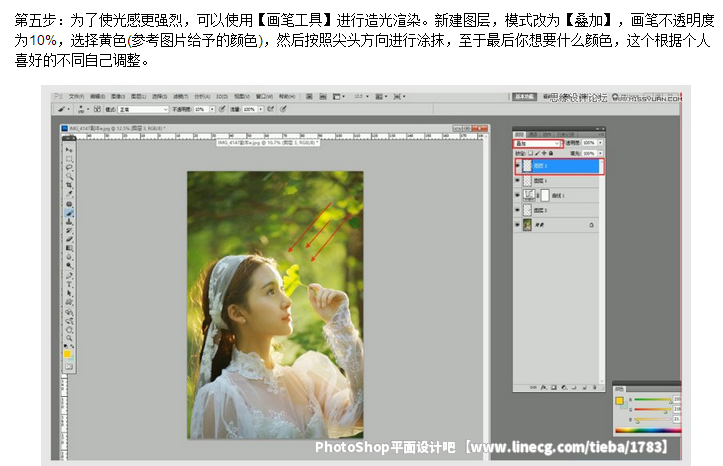The height and width of the screenshot is (466, 723).
Task: Toggle lock transparent pixels
Action: [x=531, y=153]
